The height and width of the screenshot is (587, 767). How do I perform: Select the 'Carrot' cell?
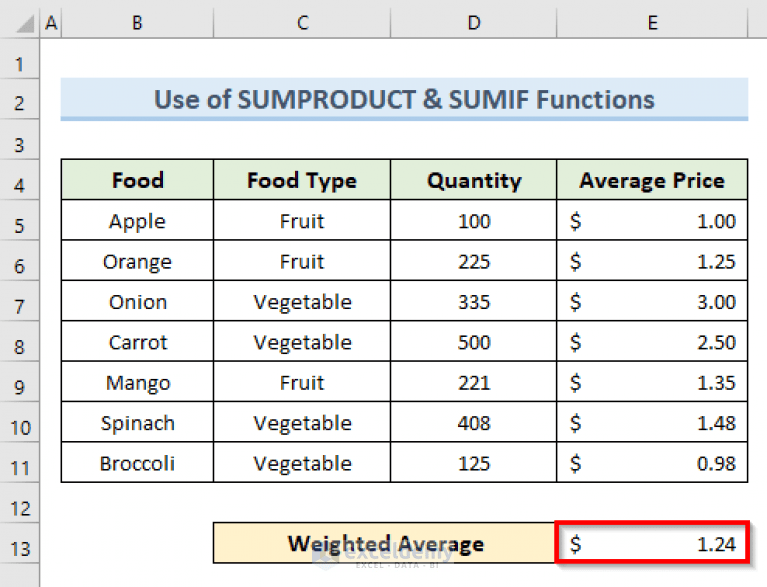pyautogui.click(x=137, y=342)
